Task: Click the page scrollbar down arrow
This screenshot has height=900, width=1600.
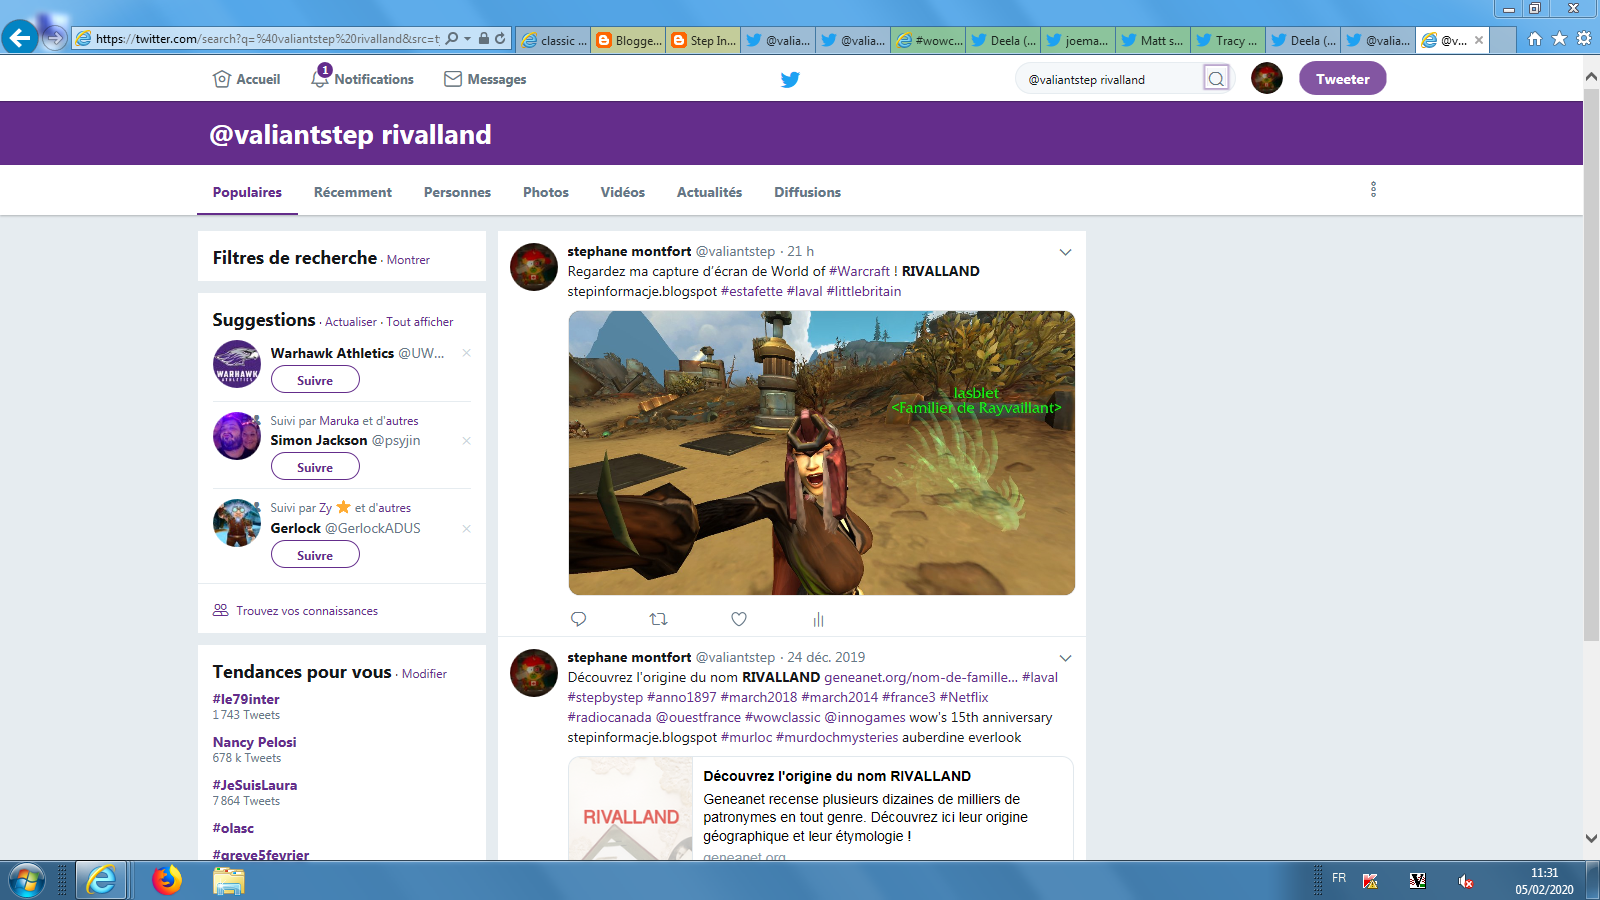Action: point(1591,838)
